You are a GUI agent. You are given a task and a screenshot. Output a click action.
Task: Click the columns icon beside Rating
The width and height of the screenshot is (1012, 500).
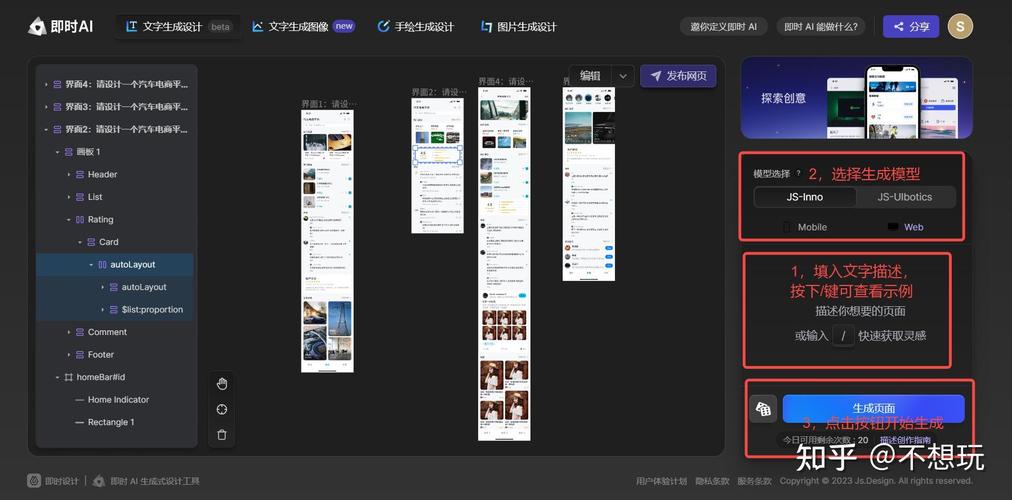pyautogui.click(x=80, y=219)
